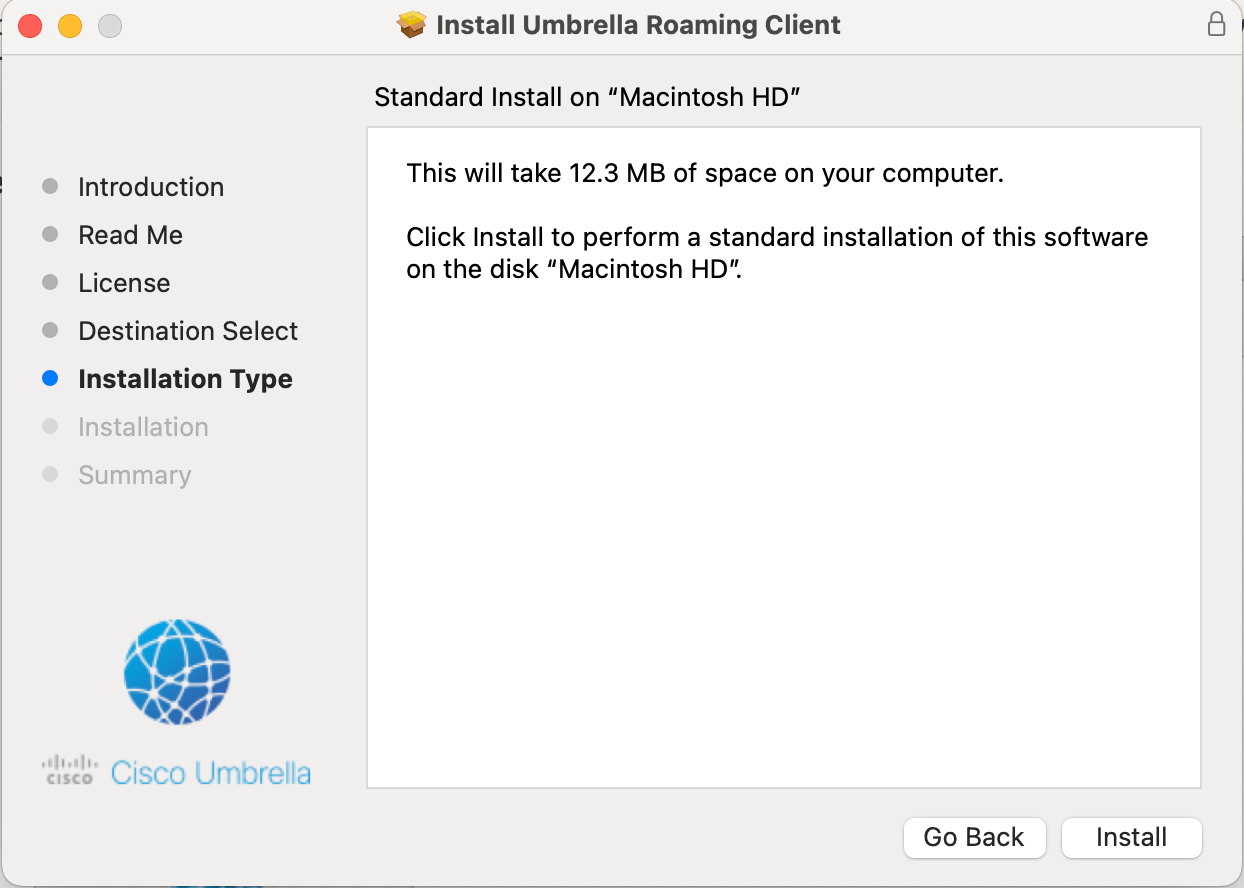Click the dimmed Installation step

143,427
